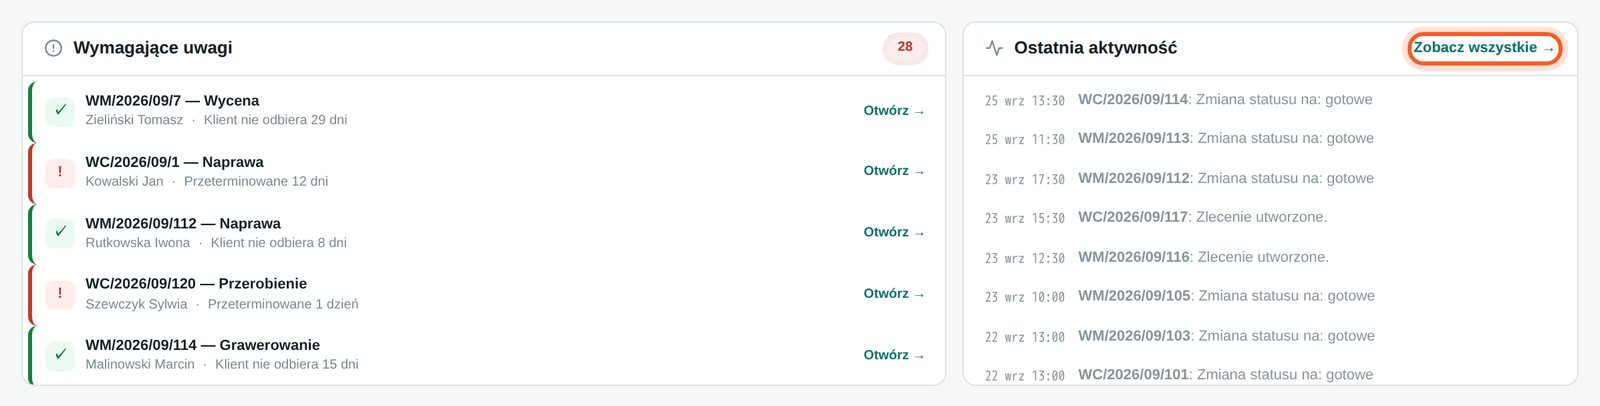1600x406 pixels.
Task: Click Otwórz for the Grawerowanie order
Action: (894, 354)
